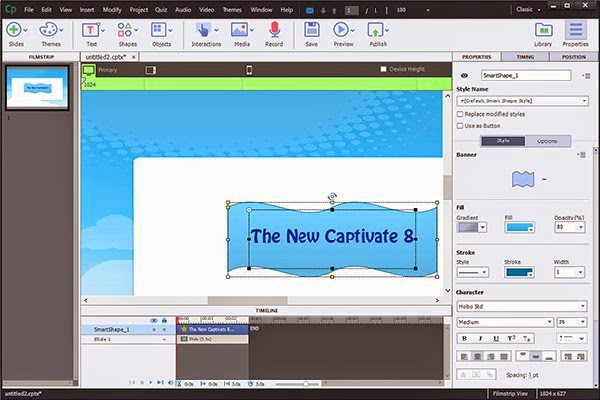Align text left in Character section

(x=464, y=356)
